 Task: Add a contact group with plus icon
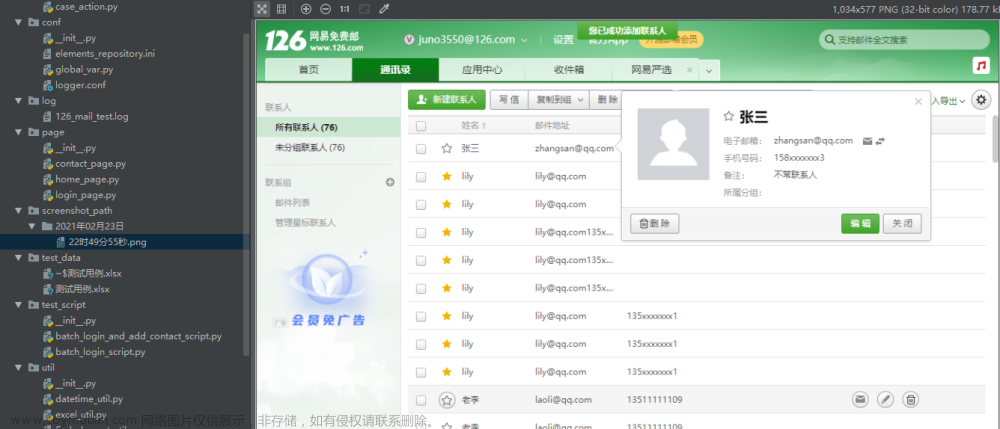(390, 182)
